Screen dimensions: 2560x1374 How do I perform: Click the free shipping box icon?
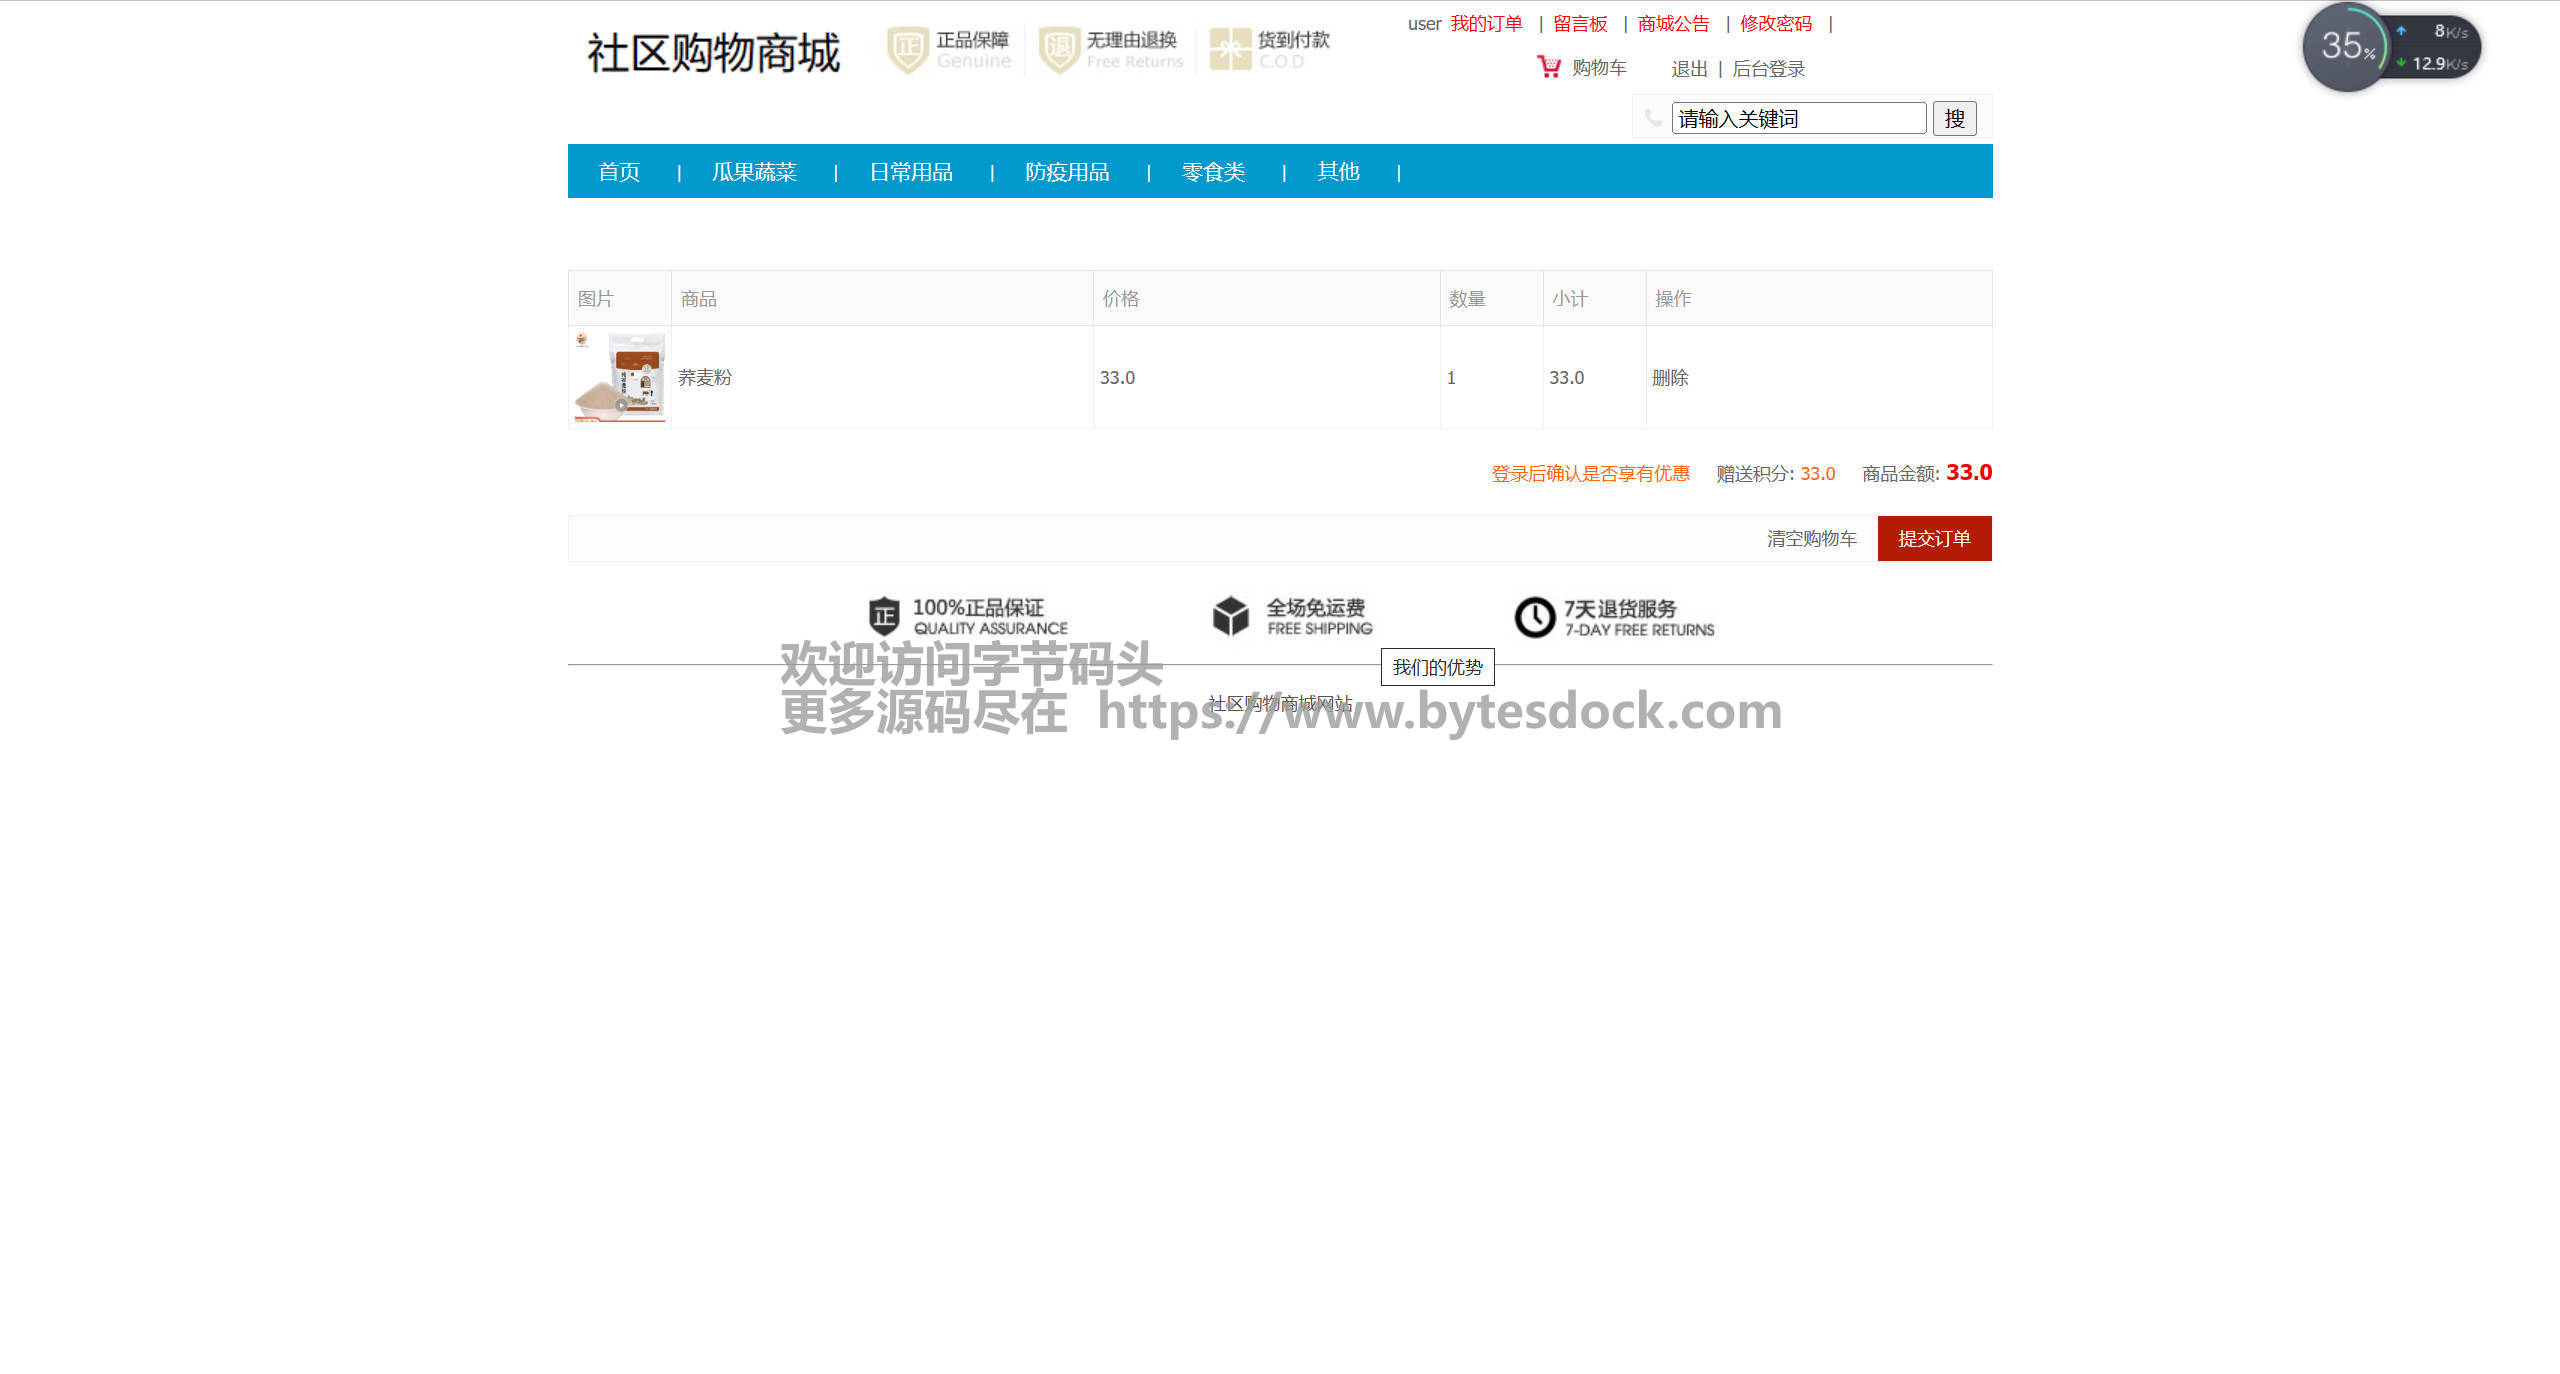(x=1231, y=616)
